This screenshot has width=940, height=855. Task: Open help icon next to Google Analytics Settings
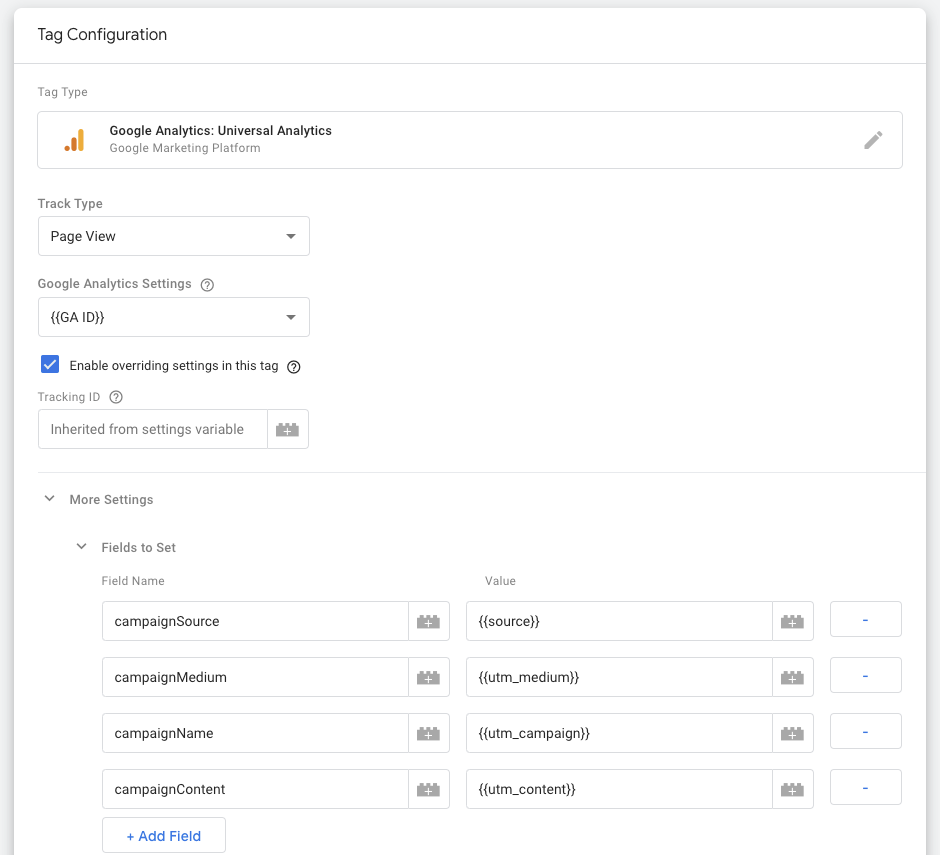click(207, 285)
